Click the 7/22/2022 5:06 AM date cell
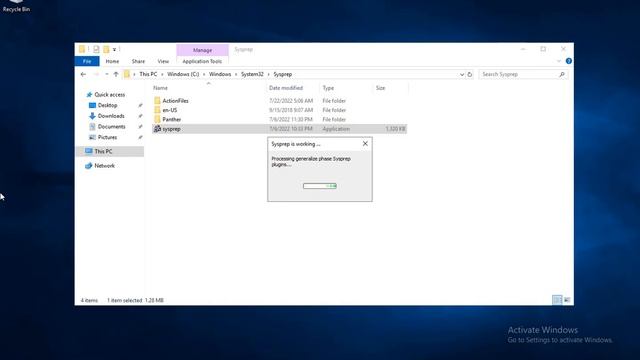 point(291,101)
